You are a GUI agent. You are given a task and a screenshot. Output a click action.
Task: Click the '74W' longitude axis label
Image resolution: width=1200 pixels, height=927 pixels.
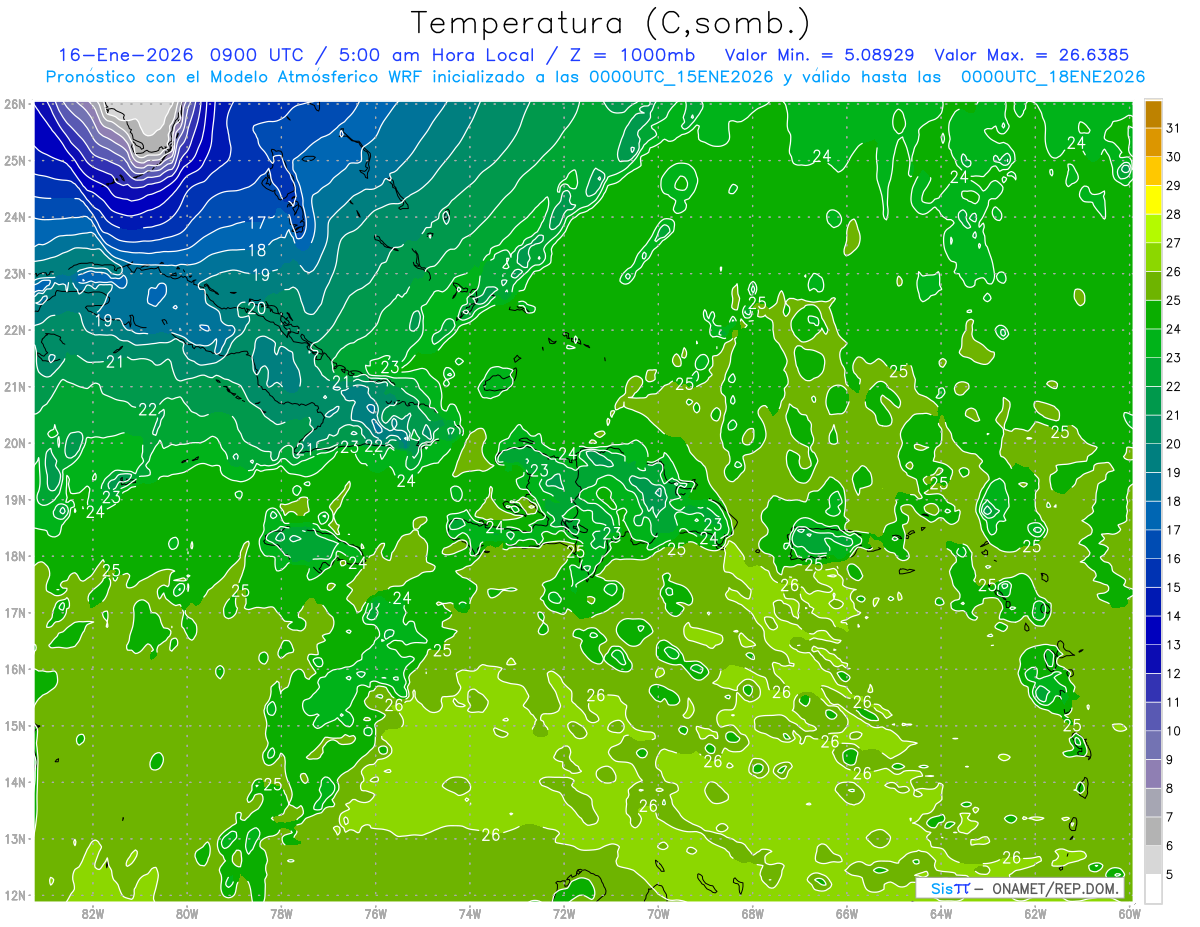470,913
